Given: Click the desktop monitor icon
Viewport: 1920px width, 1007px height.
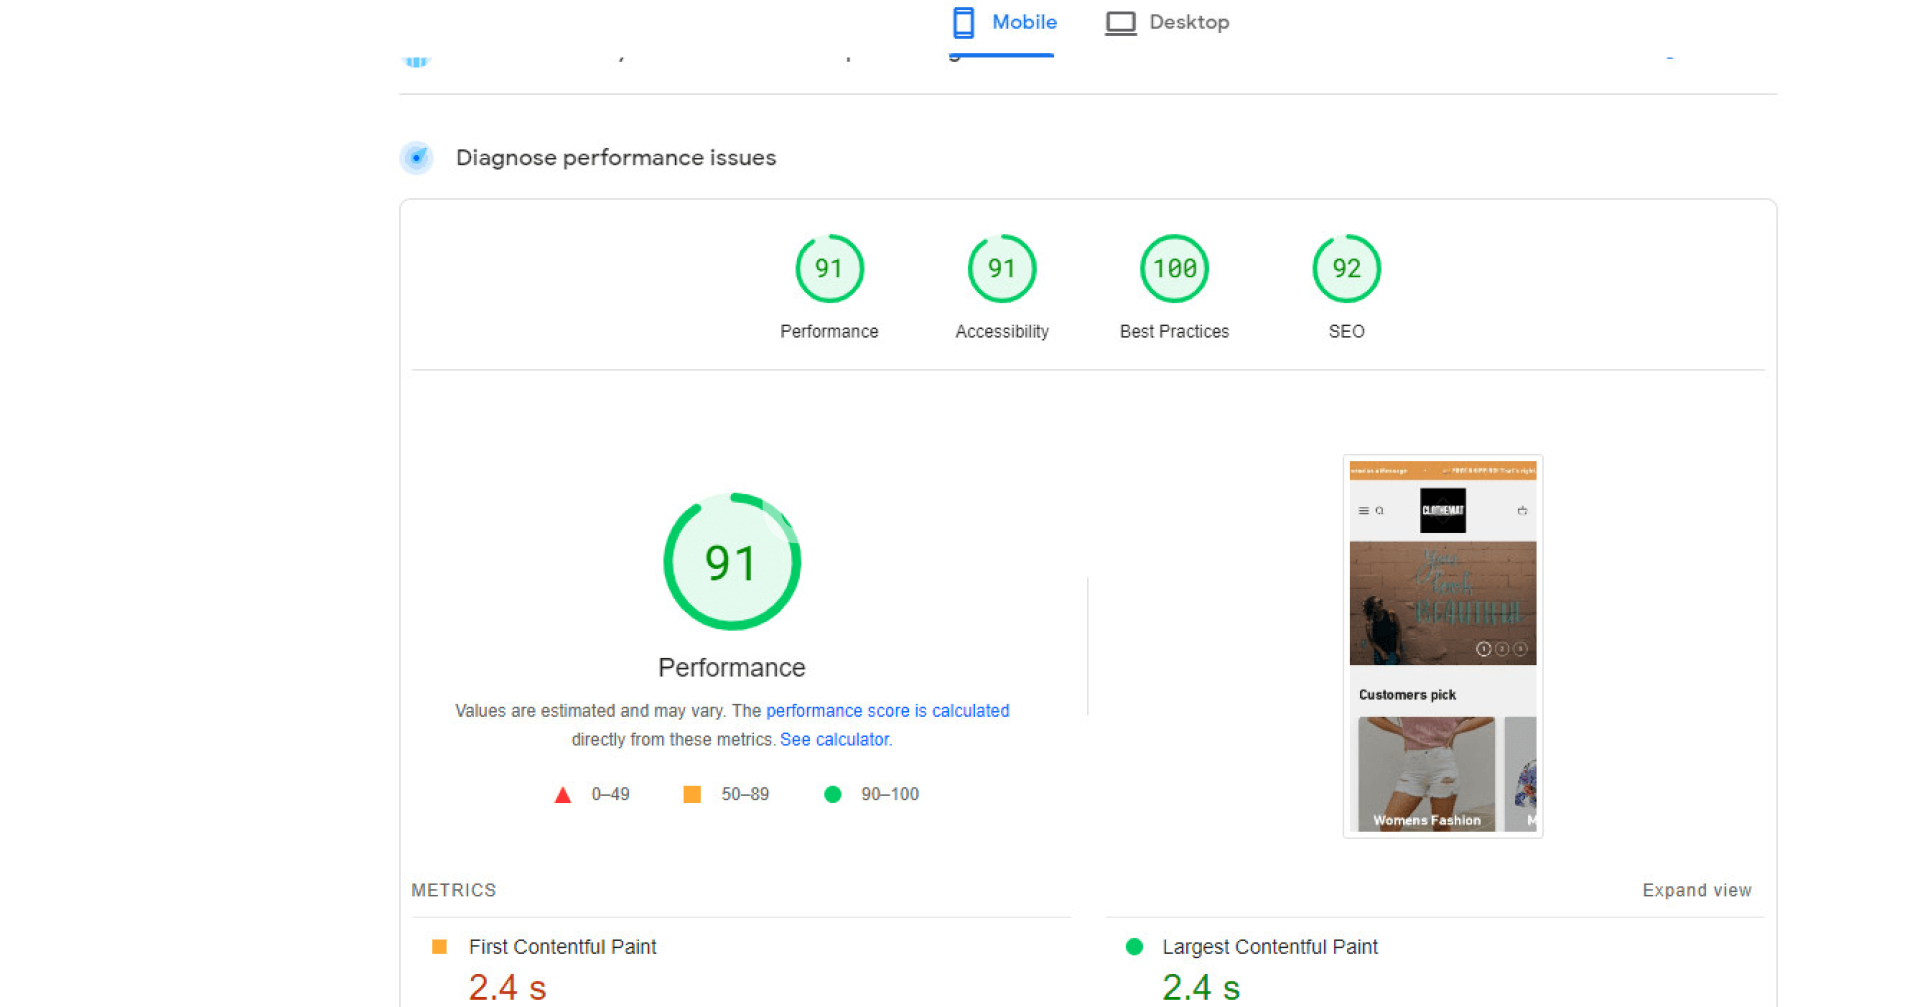Looking at the screenshot, I should [1120, 23].
